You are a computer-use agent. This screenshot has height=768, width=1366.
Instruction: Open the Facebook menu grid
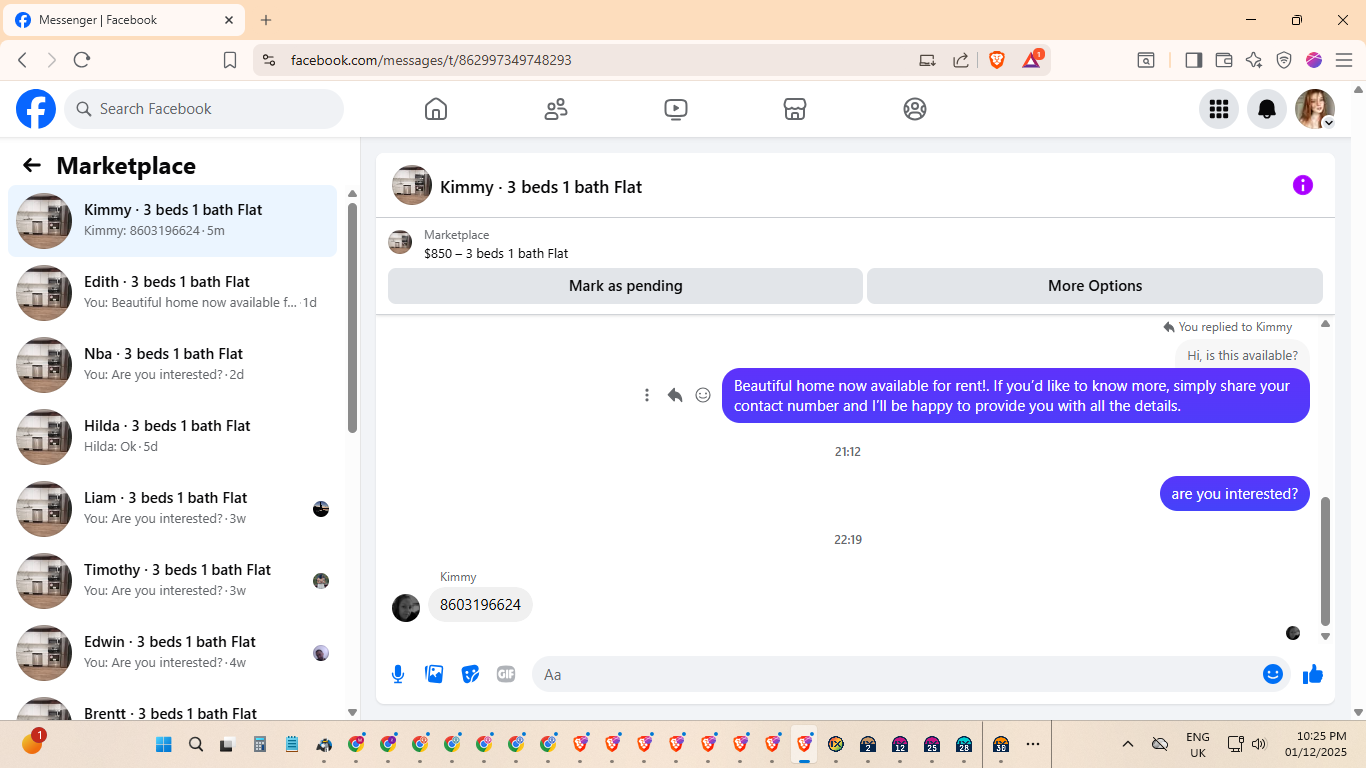(1219, 109)
